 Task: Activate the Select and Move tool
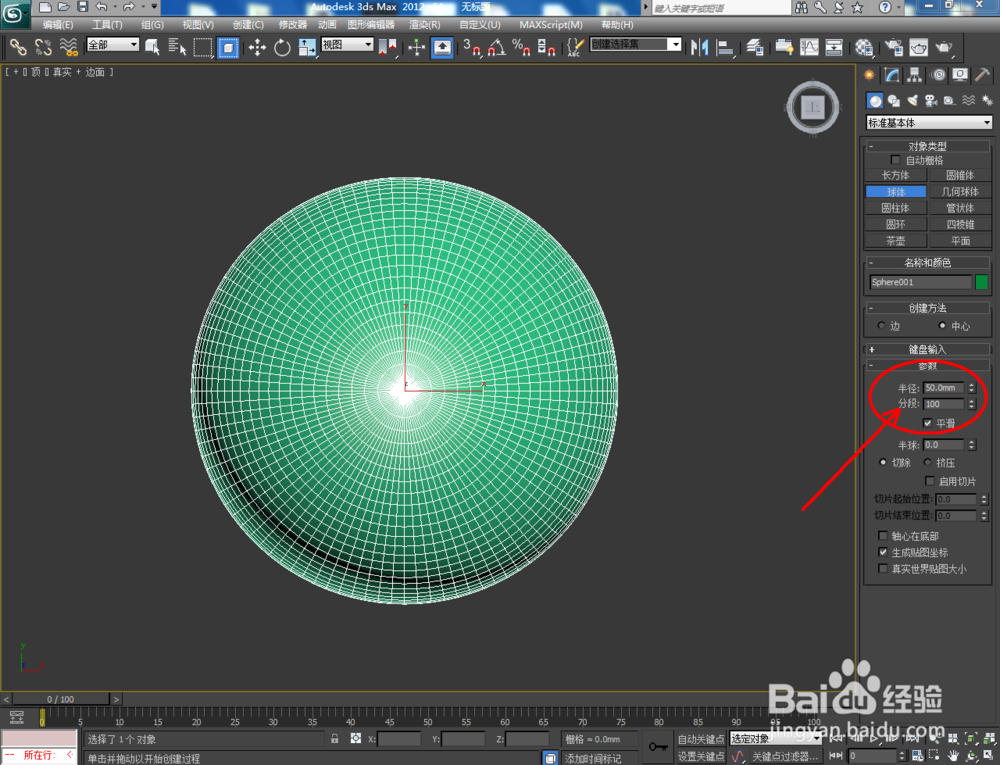point(257,47)
